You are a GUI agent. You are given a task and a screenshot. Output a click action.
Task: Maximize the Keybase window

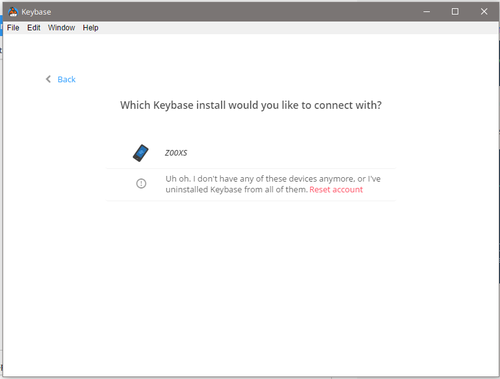point(455,12)
